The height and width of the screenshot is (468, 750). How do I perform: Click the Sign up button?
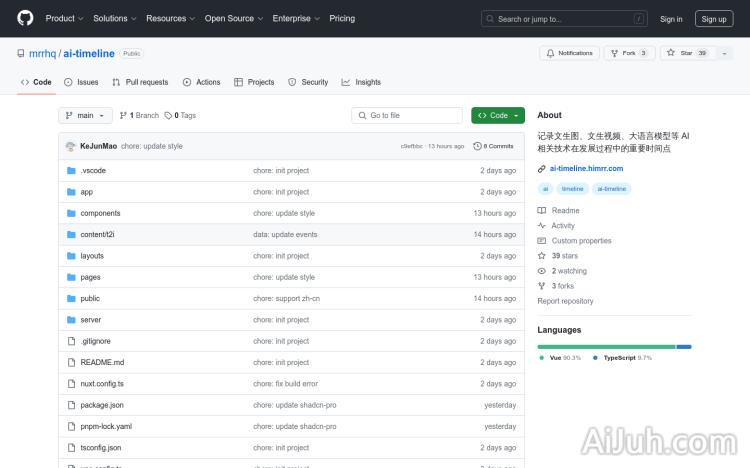click(714, 18)
